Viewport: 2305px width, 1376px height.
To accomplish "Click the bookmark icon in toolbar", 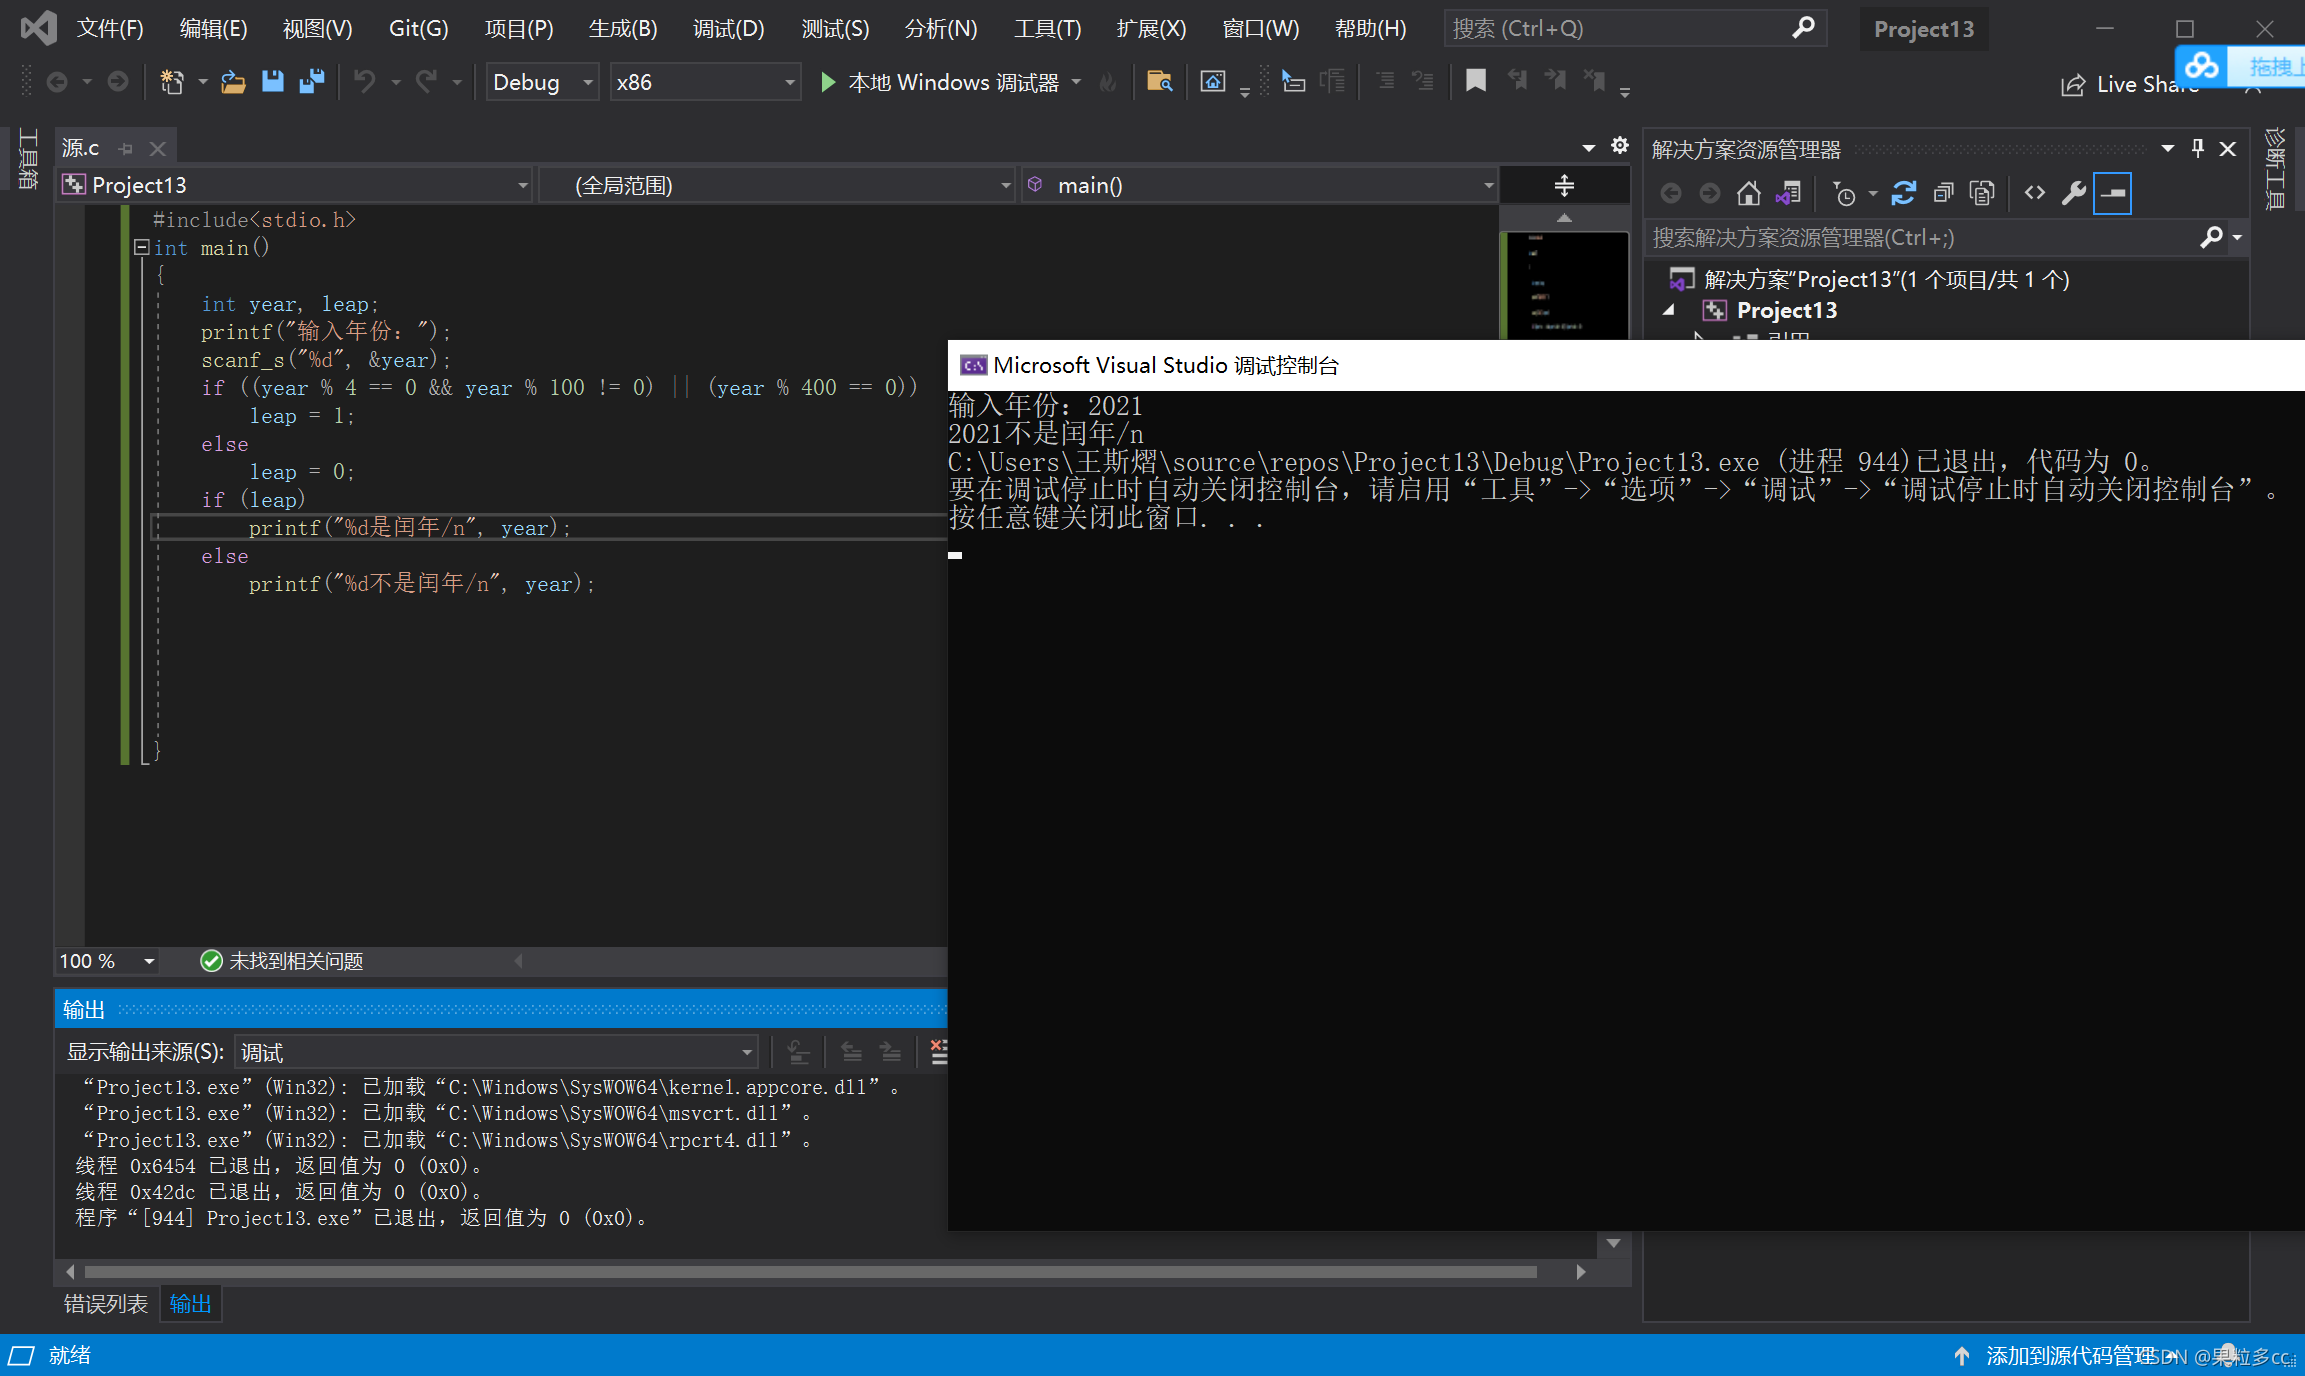I will click(x=1475, y=82).
